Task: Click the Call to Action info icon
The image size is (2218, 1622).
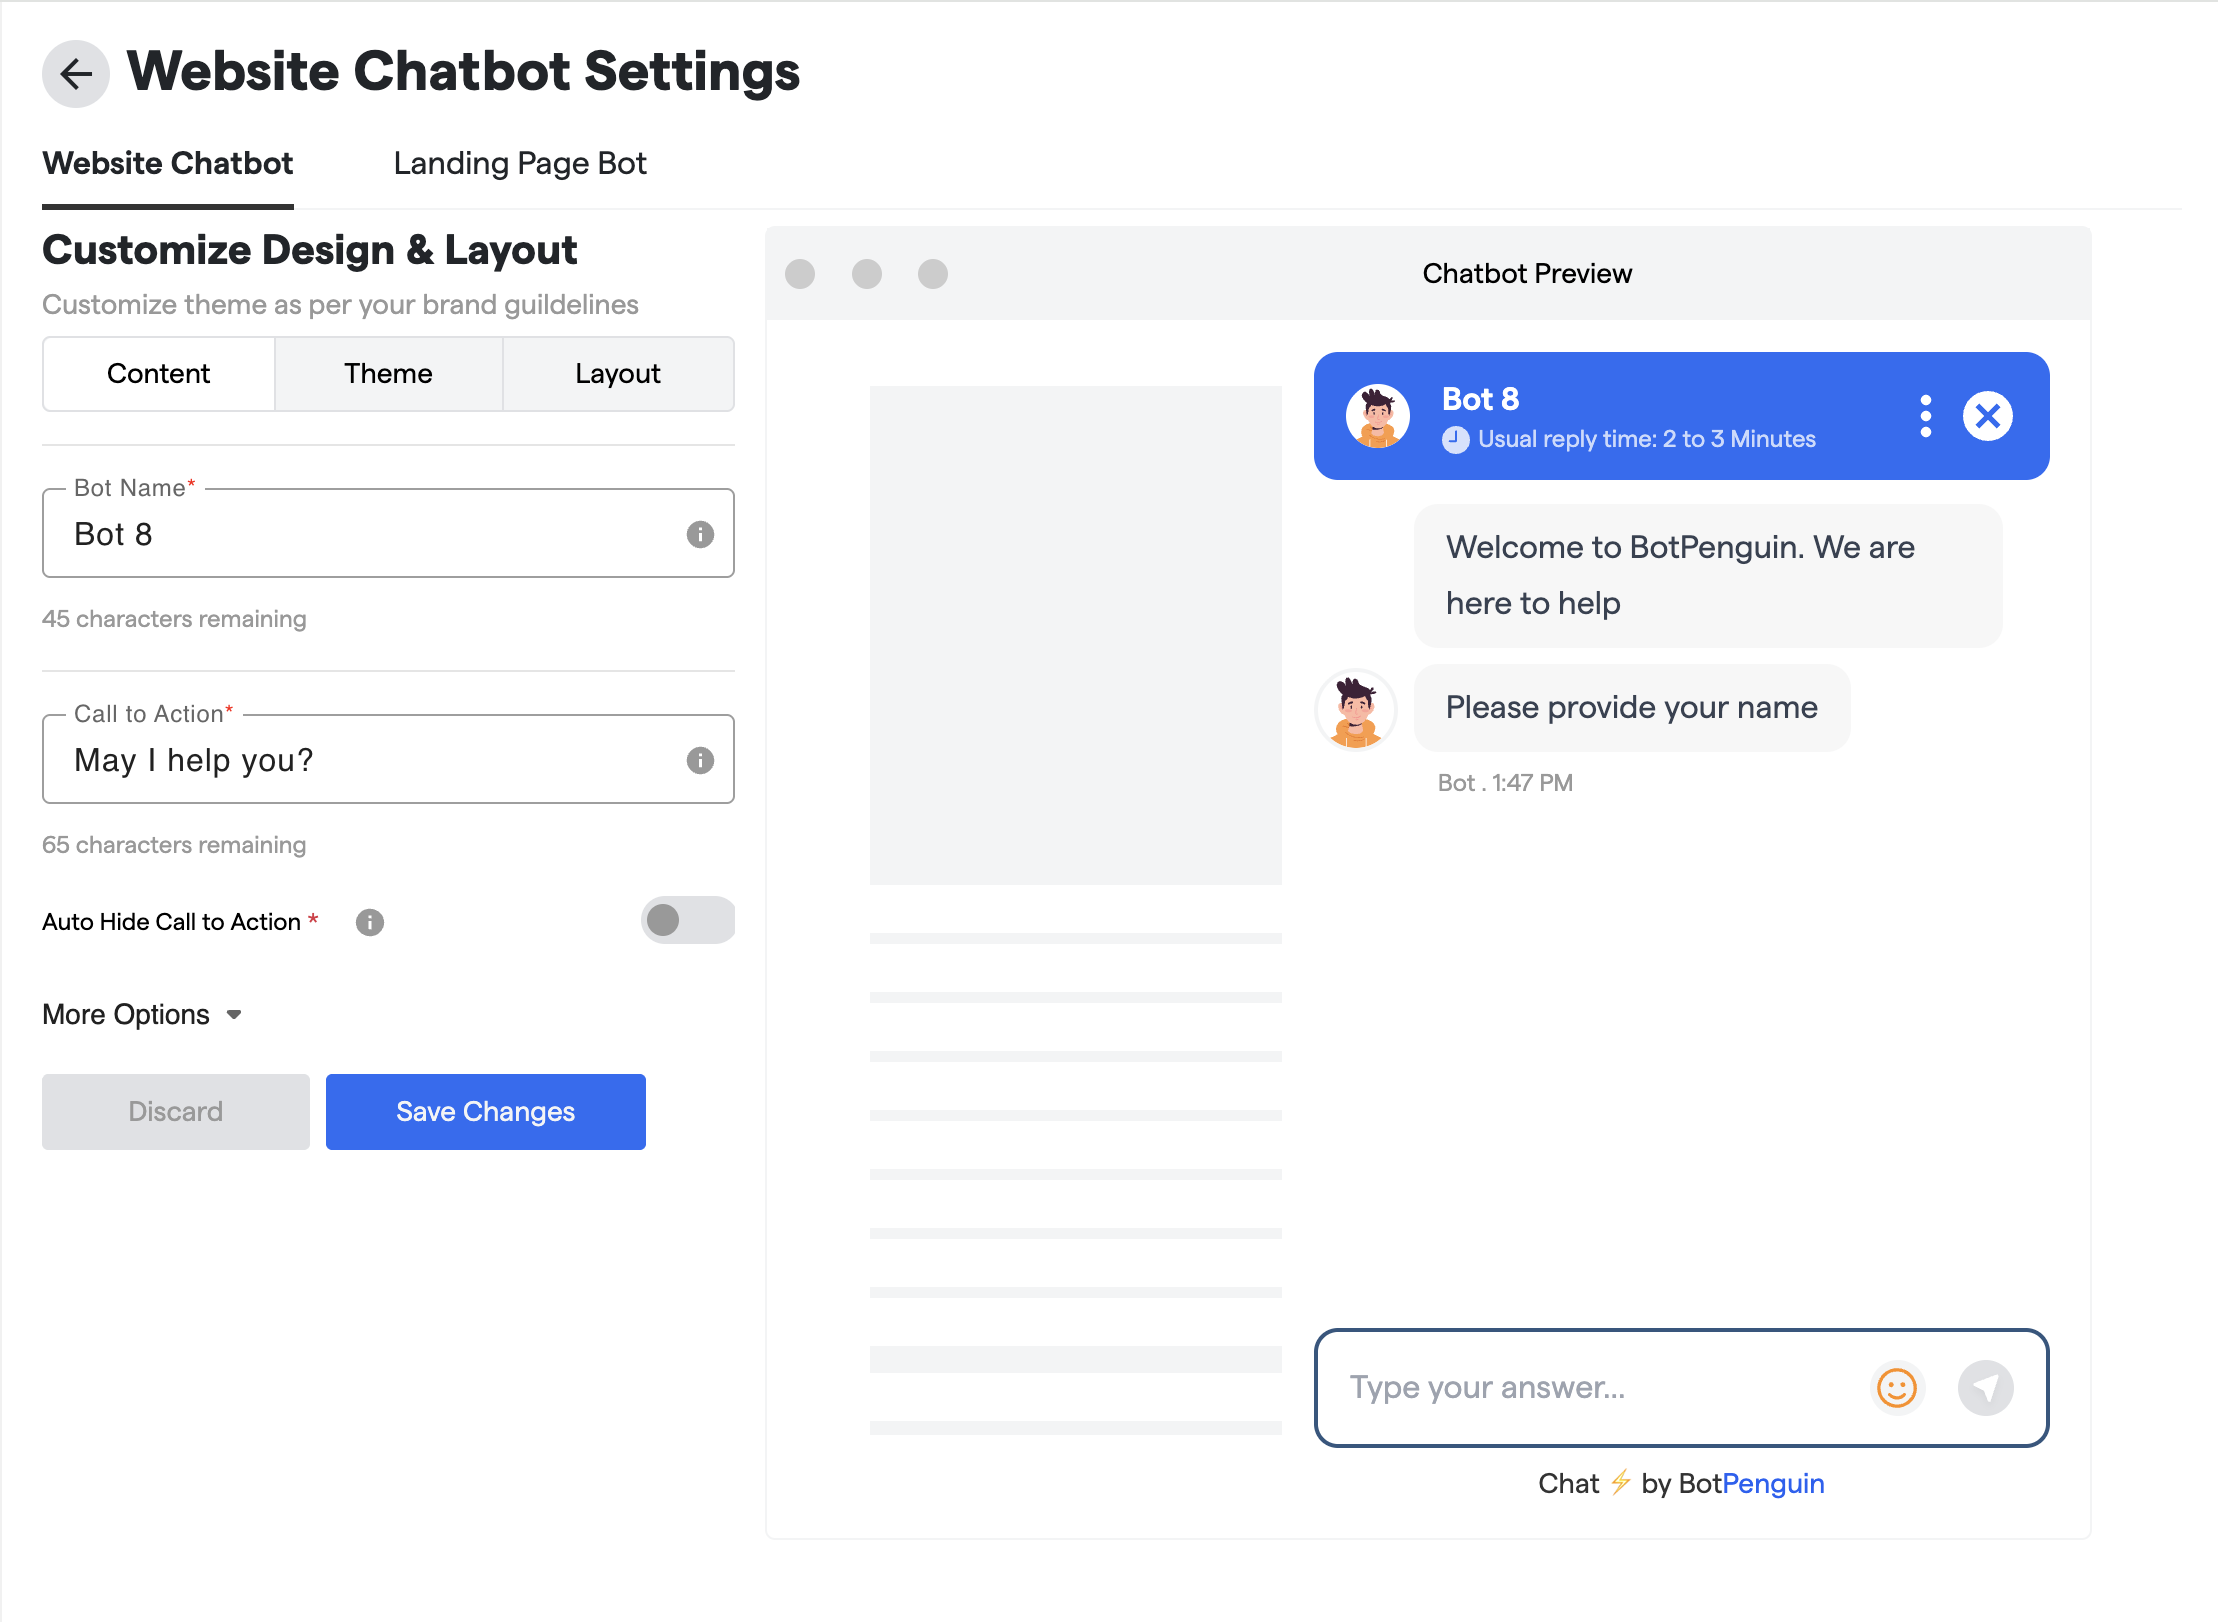Action: pyautogui.click(x=700, y=760)
